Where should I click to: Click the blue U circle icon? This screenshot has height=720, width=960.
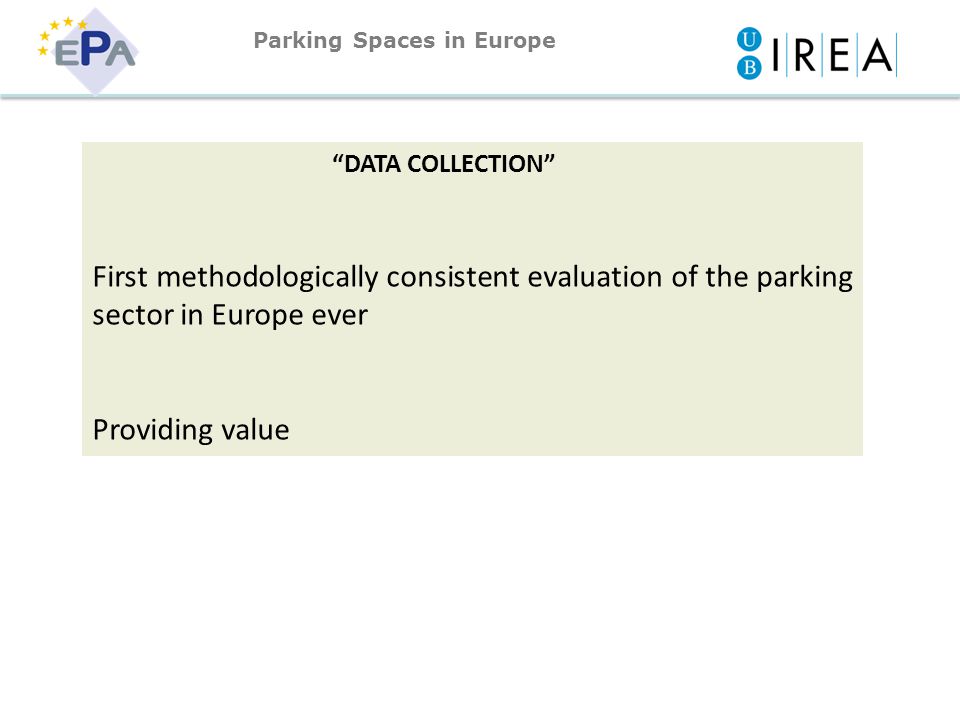click(x=749, y=39)
